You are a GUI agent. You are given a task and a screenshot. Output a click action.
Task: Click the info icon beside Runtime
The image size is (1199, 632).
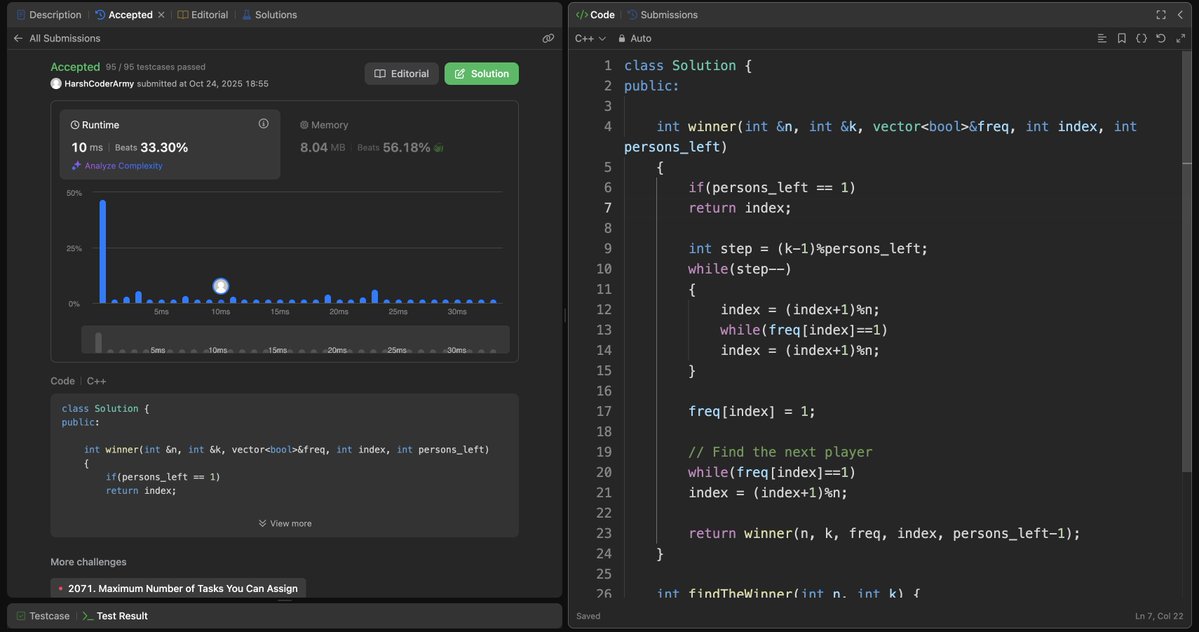pos(262,122)
